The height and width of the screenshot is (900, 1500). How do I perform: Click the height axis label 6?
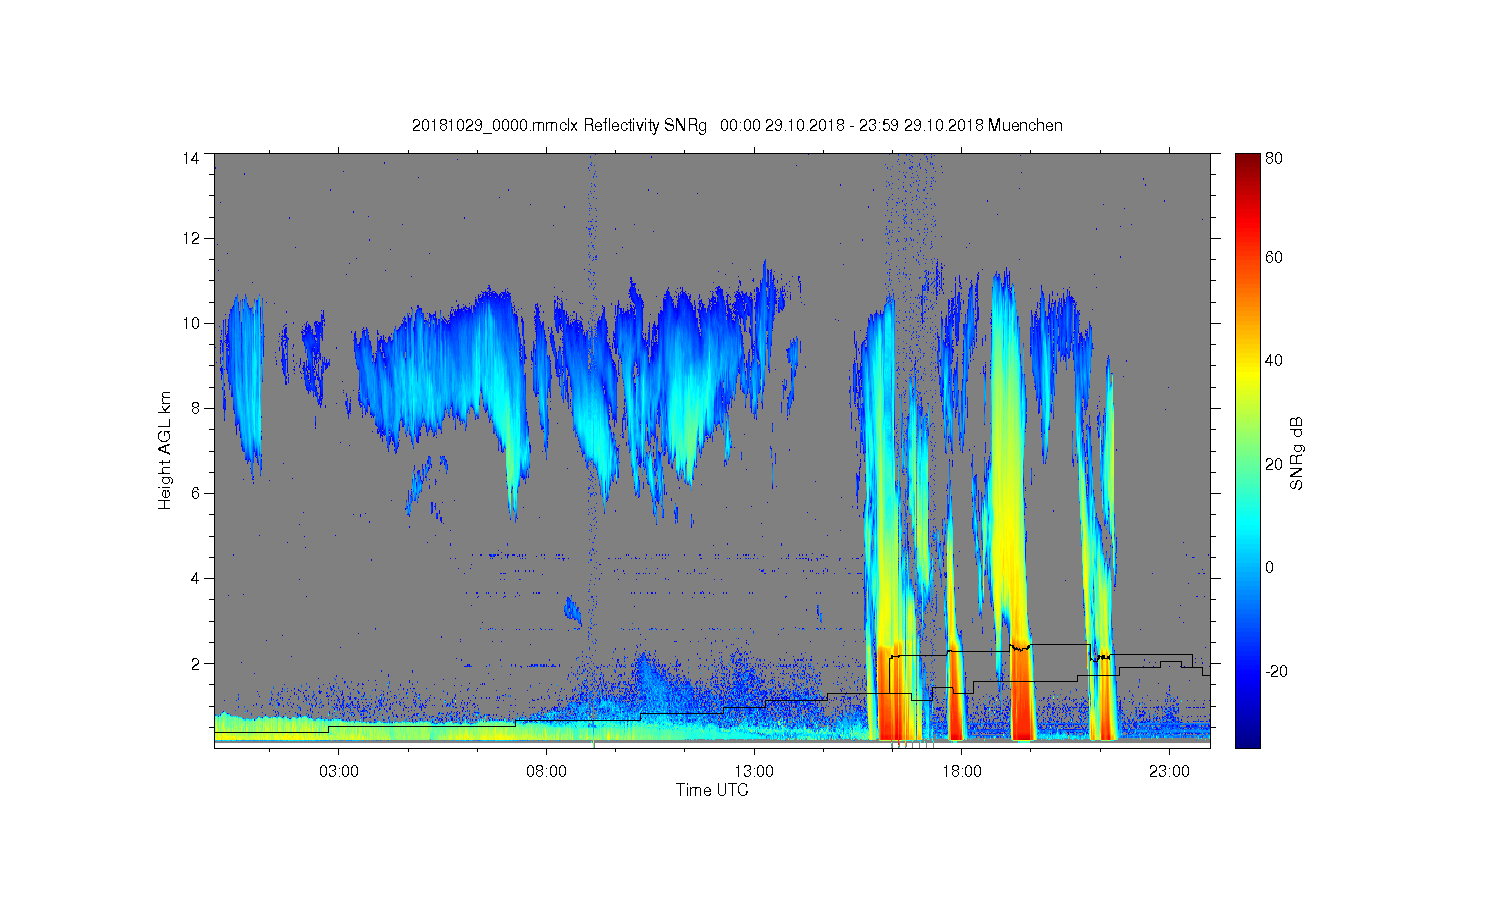point(195,493)
